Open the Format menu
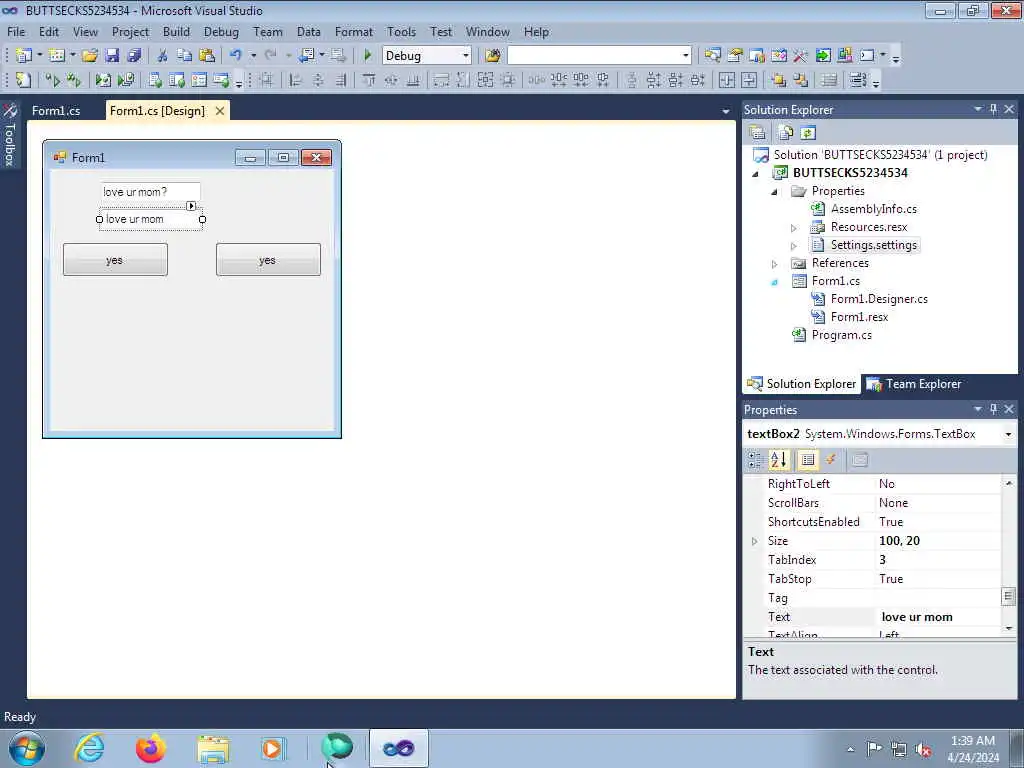This screenshot has height=768, width=1024. (x=353, y=31)
